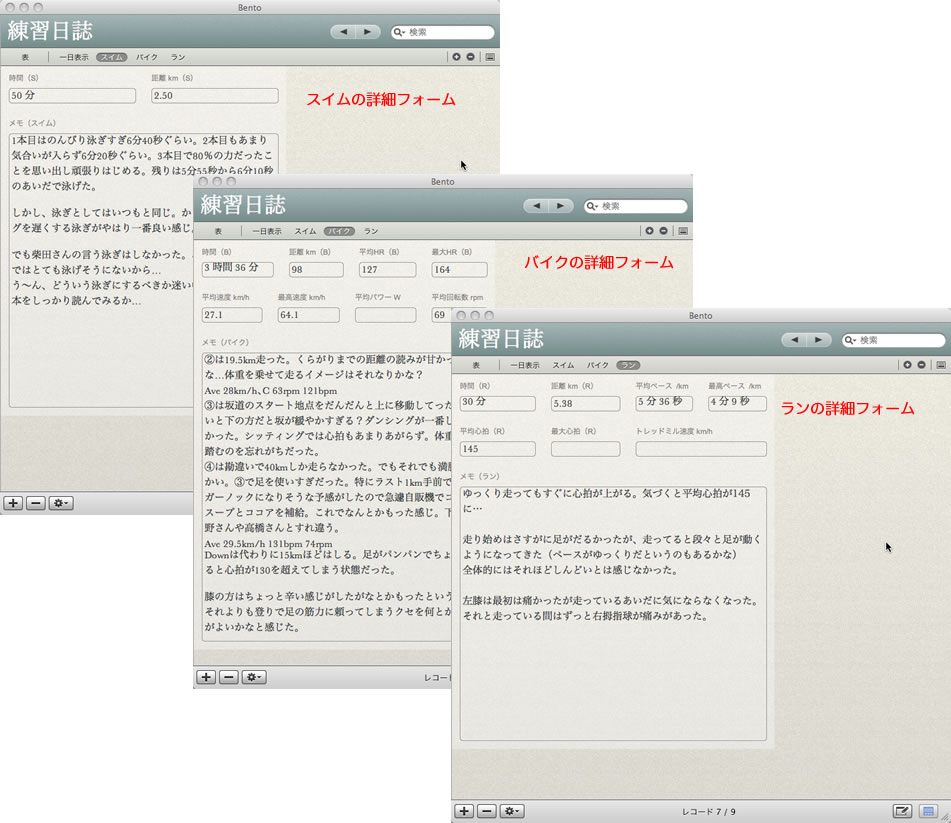951x823 pixels.
Task: Go to next record in Run window
Action: coord(819,340)
